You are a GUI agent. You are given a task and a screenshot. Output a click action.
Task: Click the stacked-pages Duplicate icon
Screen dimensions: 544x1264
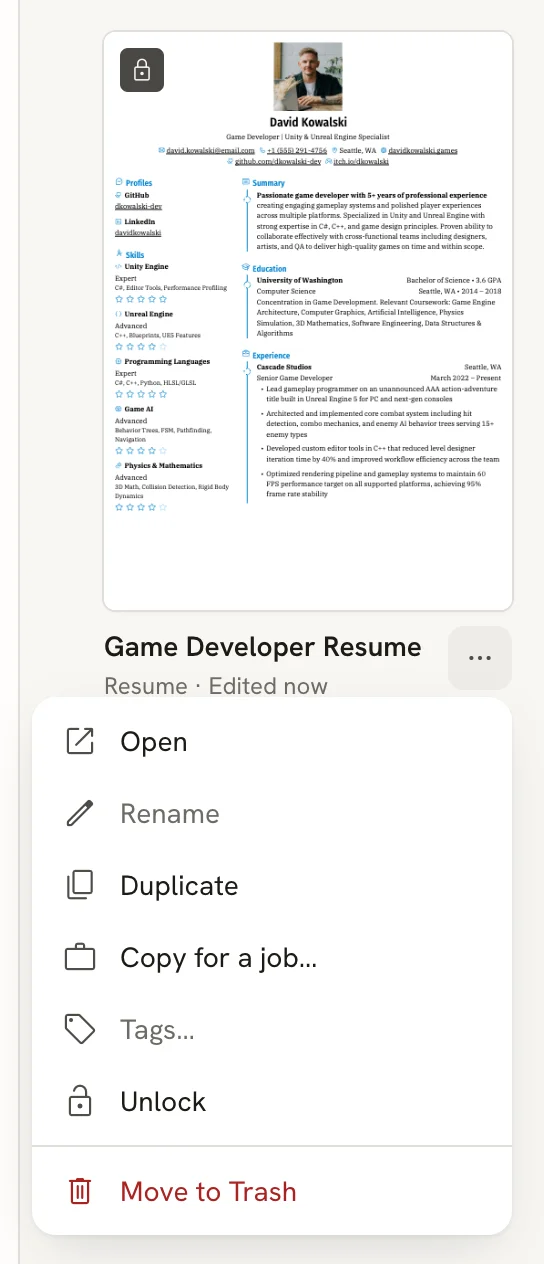(80, 886)
